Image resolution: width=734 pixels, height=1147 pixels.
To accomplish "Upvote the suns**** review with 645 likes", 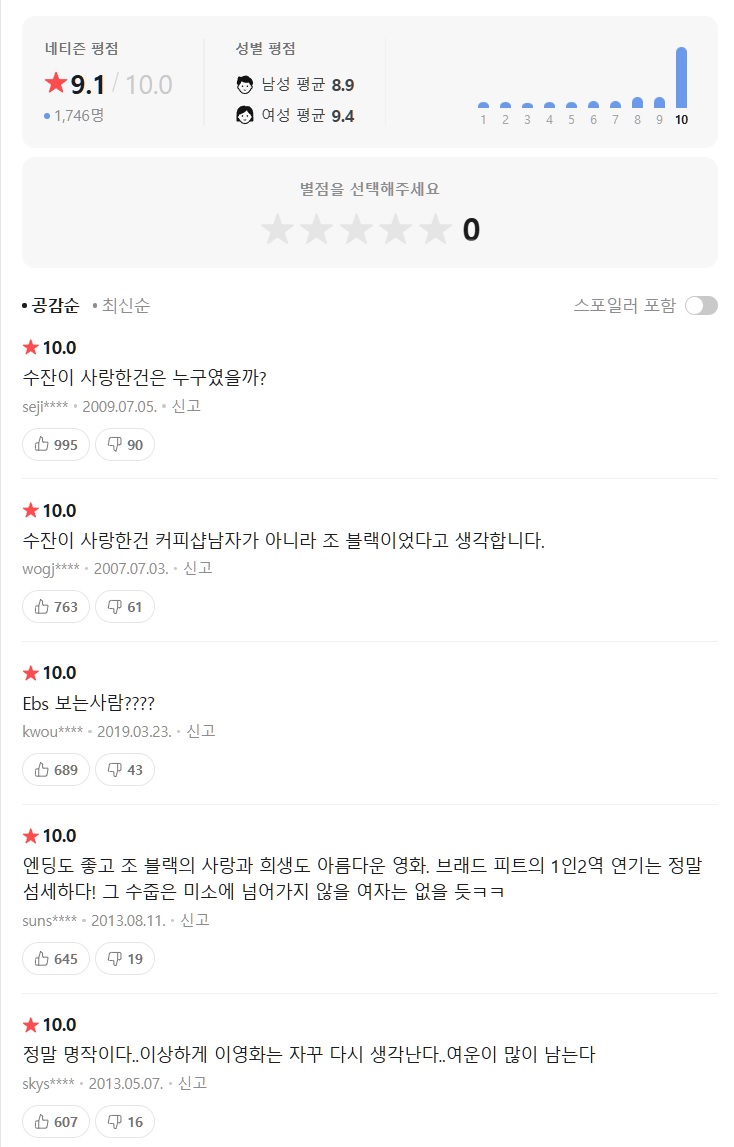I will 56,959.
